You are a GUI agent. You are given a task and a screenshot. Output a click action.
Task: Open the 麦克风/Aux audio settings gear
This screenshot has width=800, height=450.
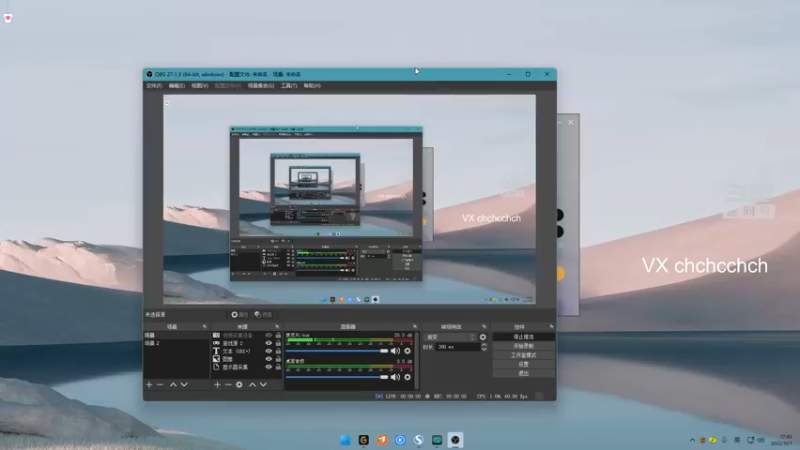click(x=407, y=351)
